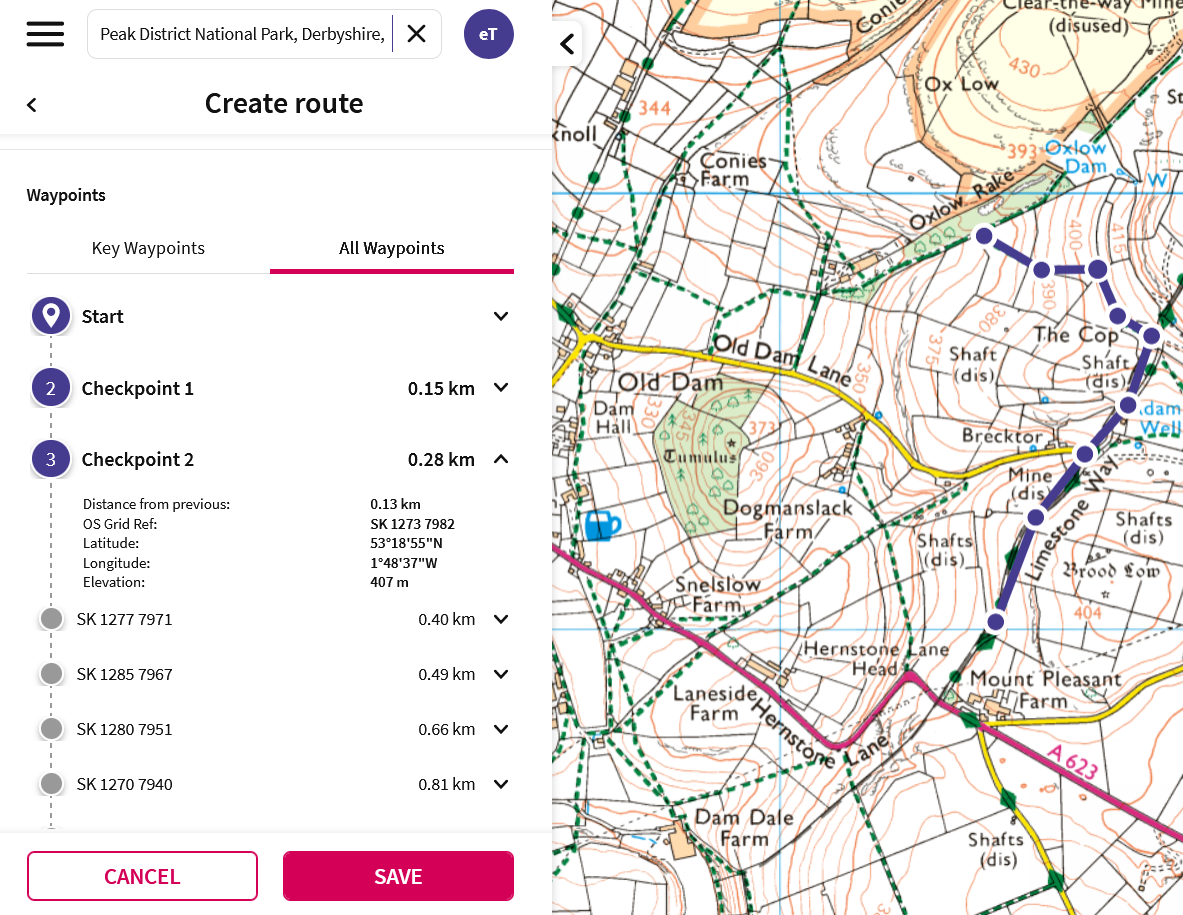Click the route endpoint marker near Mount Pleasant Farm

tap(995, 622)
